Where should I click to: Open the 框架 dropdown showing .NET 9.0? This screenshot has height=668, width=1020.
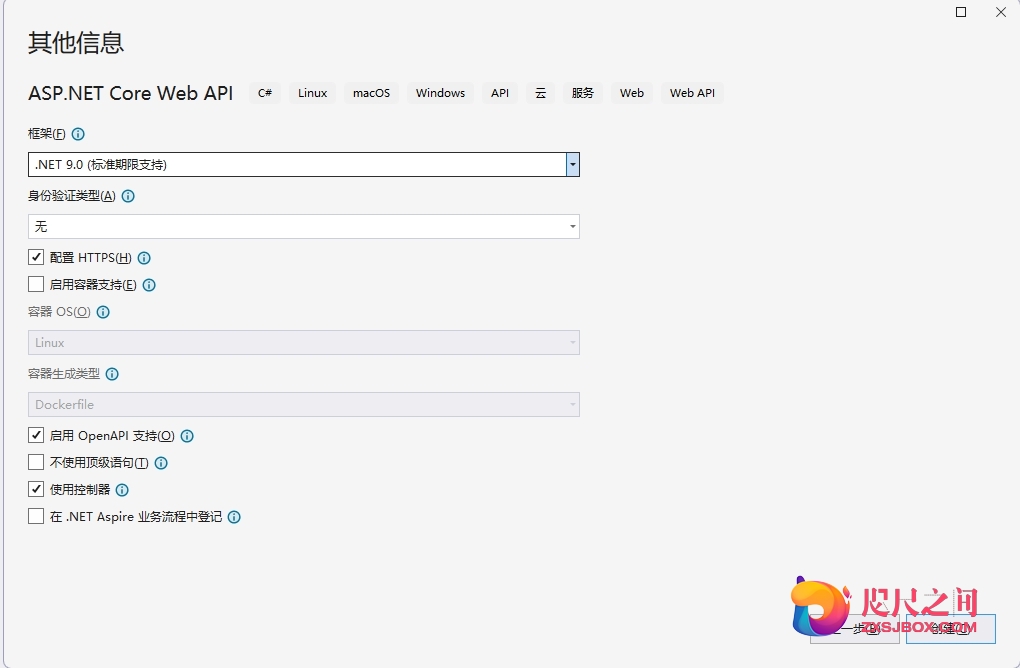coord(304,165)
